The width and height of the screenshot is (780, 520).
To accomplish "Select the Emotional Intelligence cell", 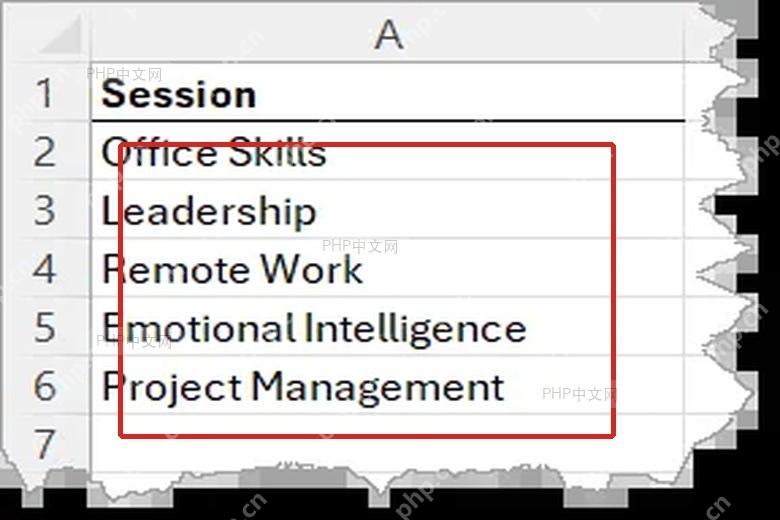I will [388, 326].
